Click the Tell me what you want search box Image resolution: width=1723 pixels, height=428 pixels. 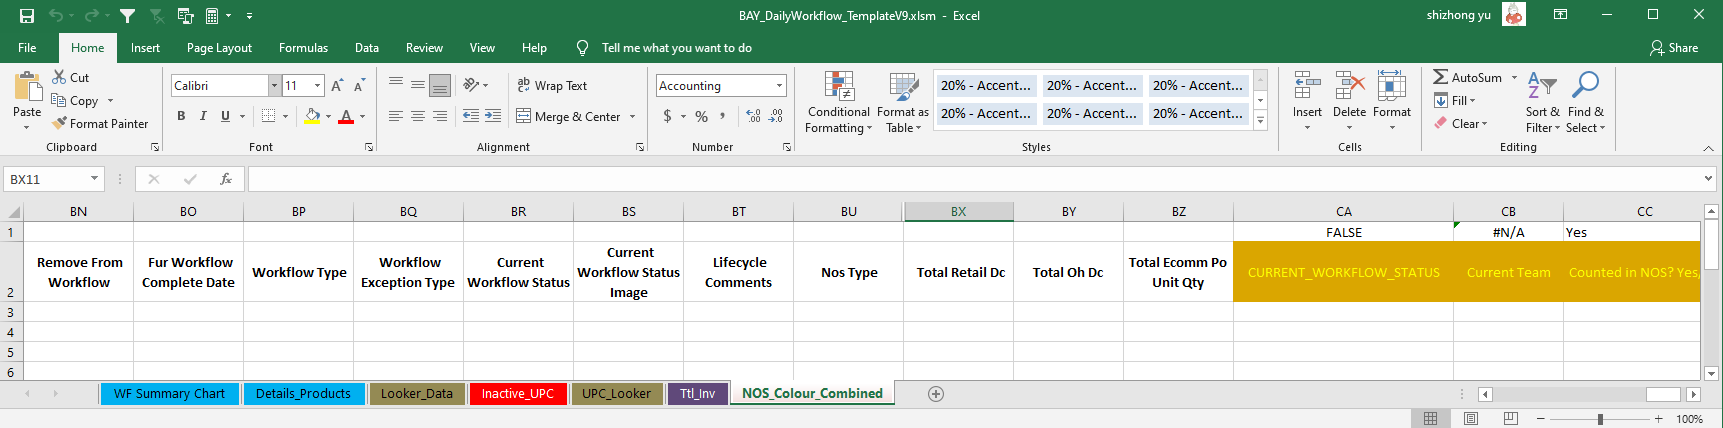677,48
